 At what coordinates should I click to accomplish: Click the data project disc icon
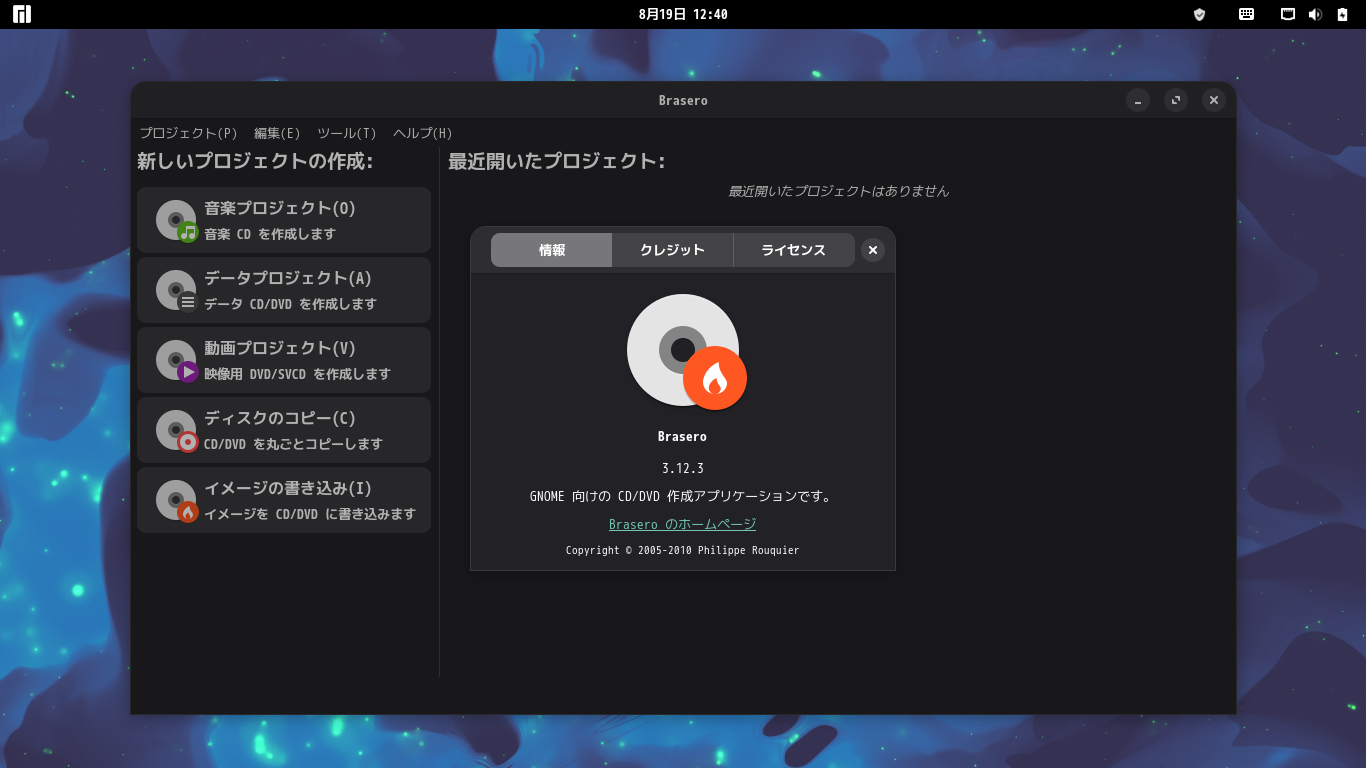pyautogui.click(x=177, y=290)
